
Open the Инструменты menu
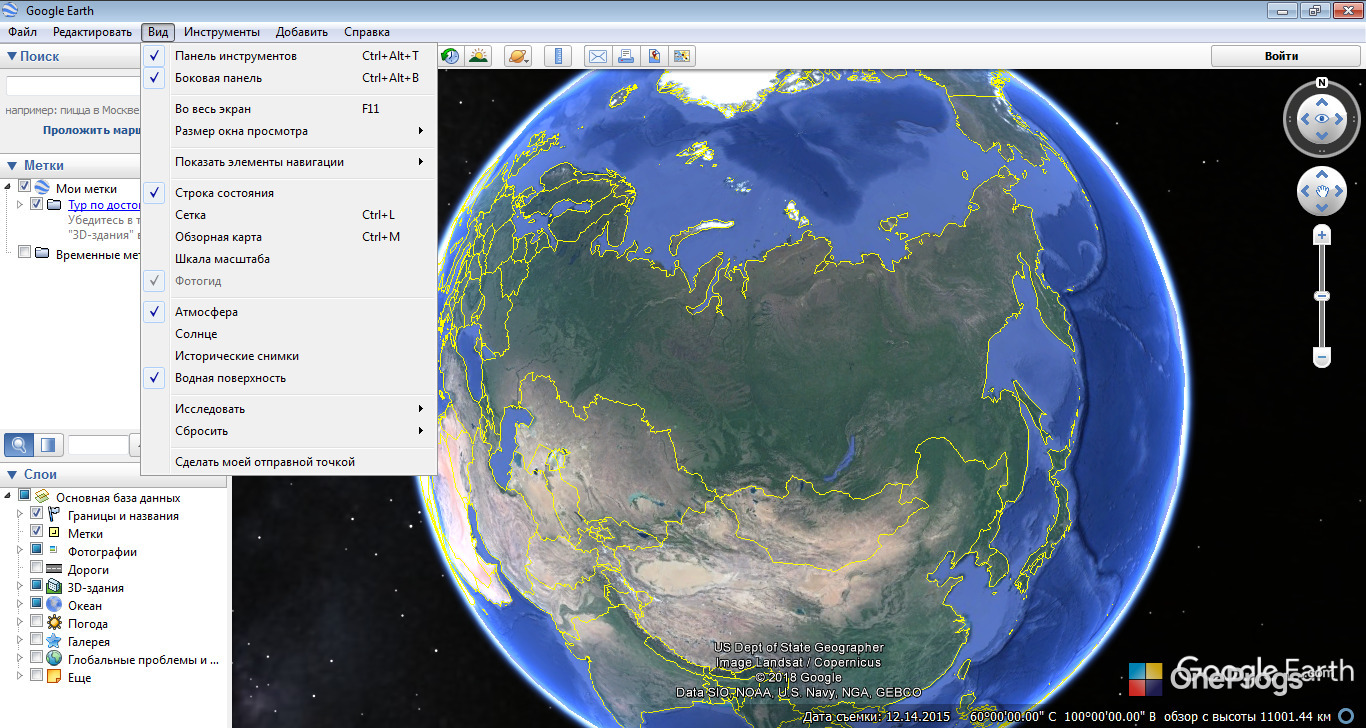[x=222, y=32]
